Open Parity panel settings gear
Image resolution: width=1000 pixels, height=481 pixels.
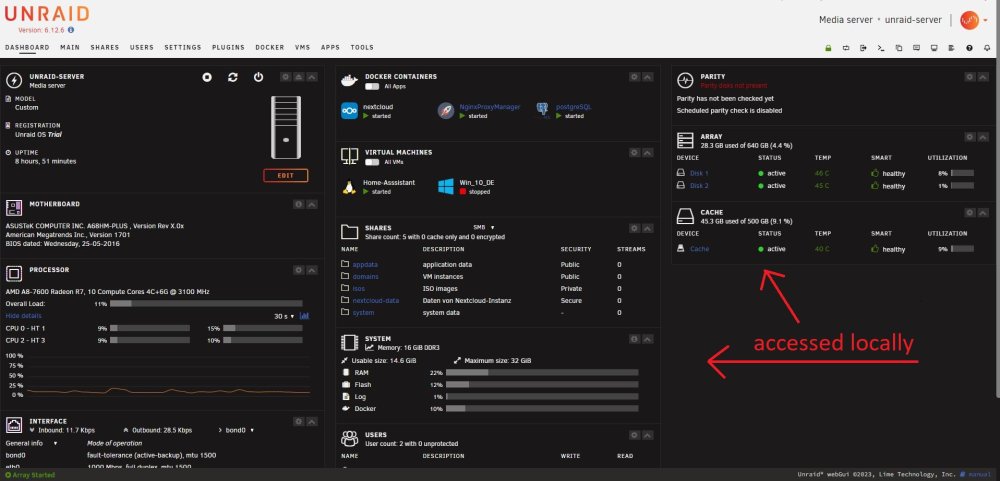pyautogui.click(x=969, y=77)
